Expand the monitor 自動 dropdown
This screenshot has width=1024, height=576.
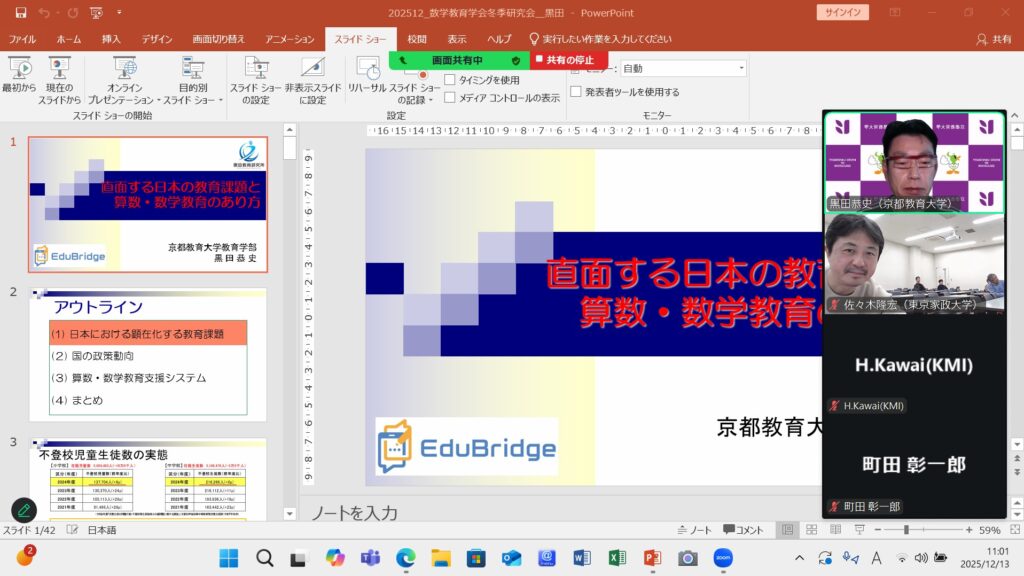pos(741,69)
